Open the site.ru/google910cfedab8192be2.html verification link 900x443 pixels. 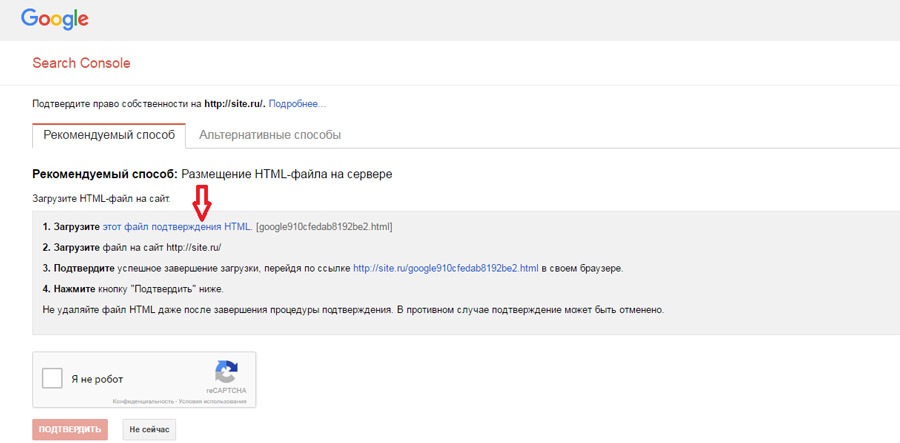[x=446, y=268]
